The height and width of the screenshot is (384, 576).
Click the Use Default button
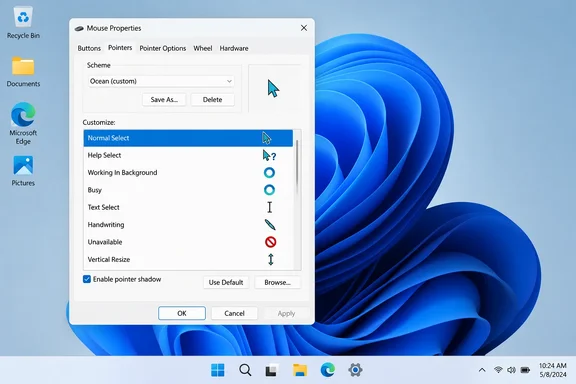coord(226,282)
